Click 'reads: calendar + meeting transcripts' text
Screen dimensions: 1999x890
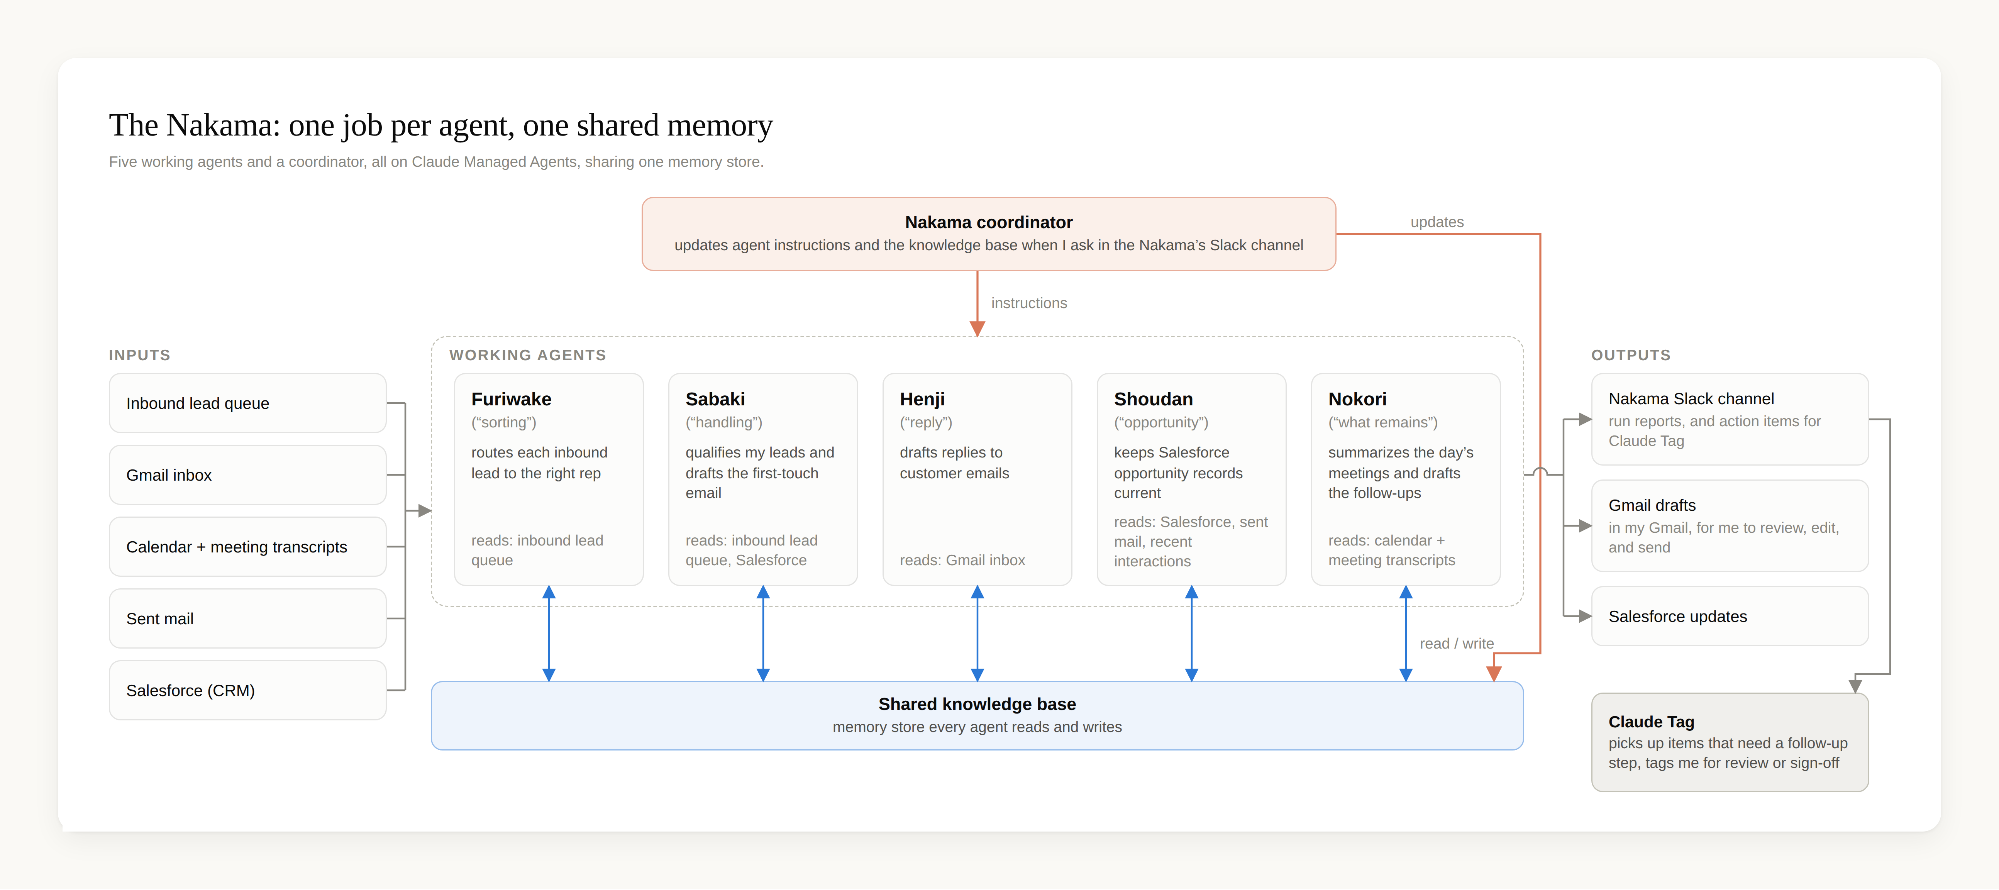click(1392, 550)
